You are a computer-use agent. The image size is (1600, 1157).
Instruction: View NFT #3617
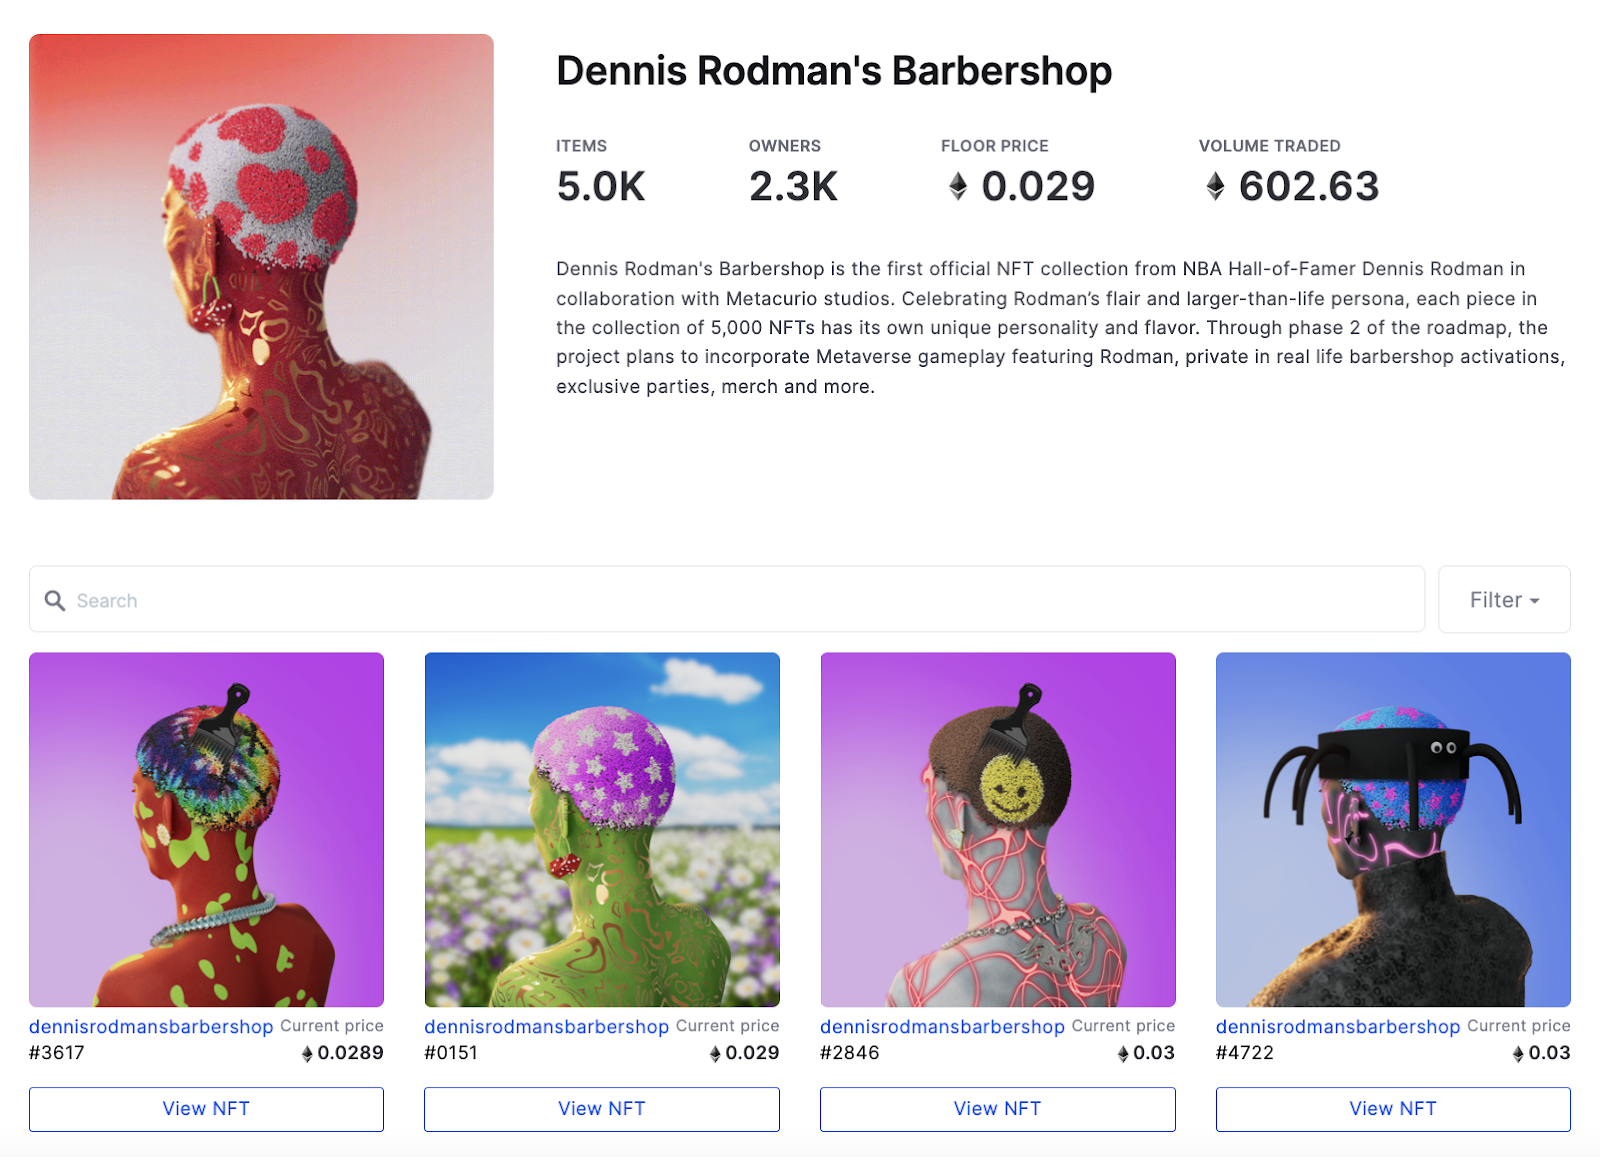(x=206, y=1109)
